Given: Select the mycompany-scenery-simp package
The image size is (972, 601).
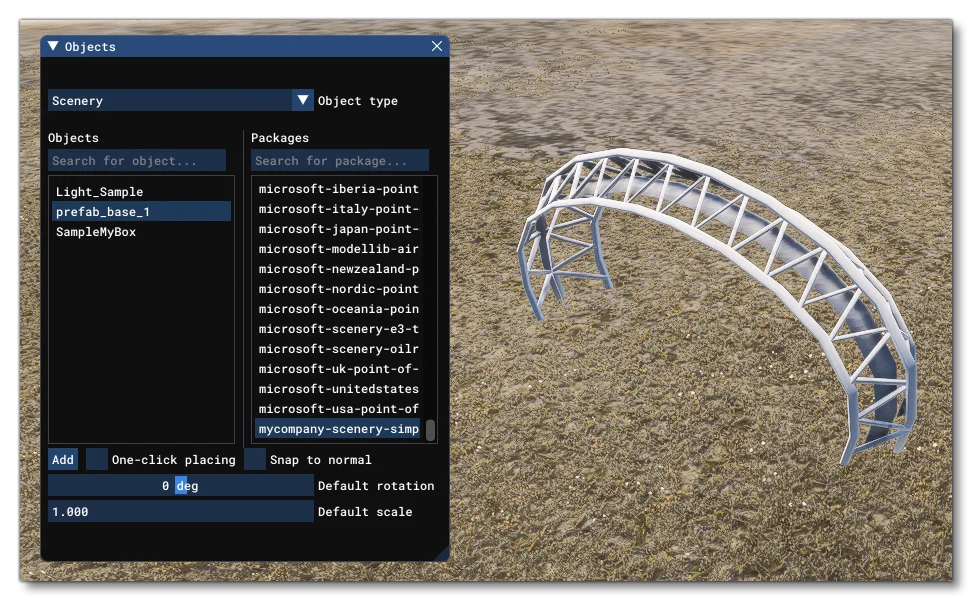Looking at the screenshot, I should (338, 429).
